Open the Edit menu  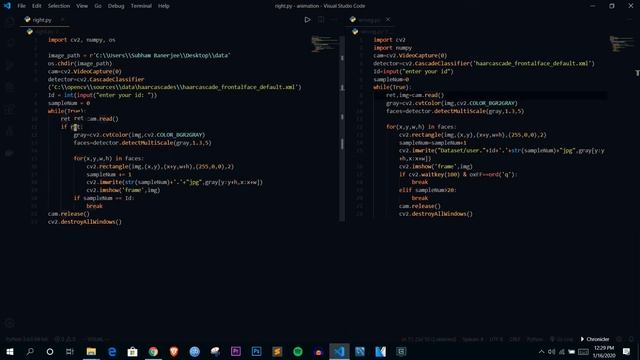click(37, 6)
